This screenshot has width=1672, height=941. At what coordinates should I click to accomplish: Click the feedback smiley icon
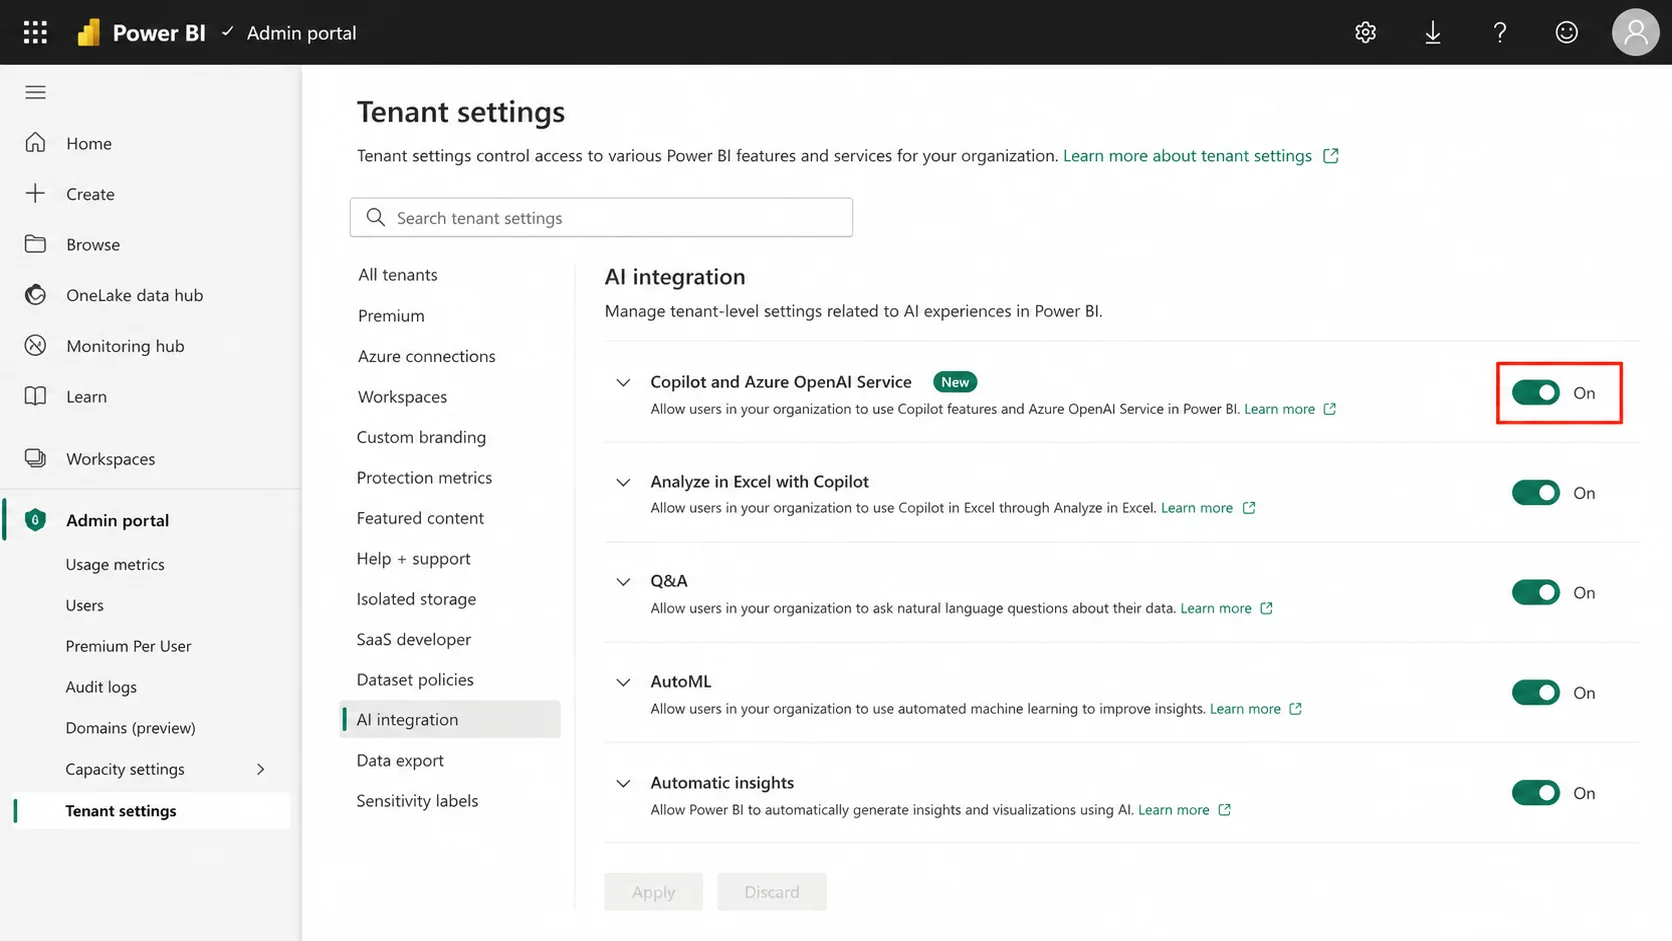pos(1566,32)
